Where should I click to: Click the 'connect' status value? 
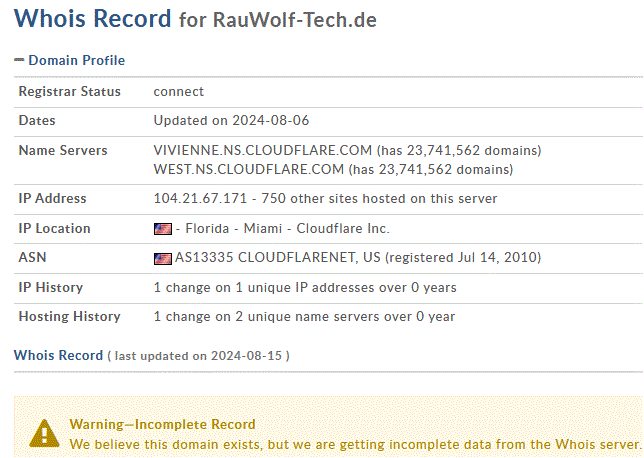coord(178,91)
